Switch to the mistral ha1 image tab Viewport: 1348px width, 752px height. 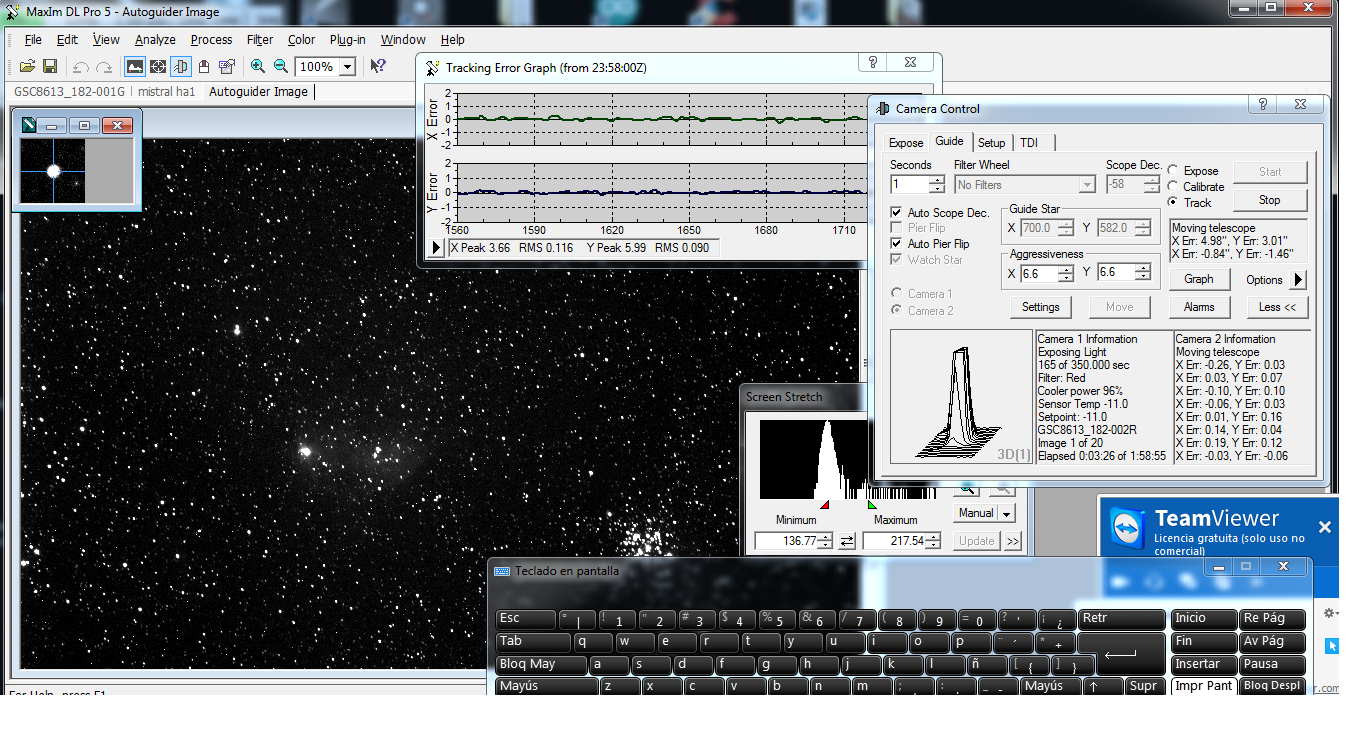pyautogui.click(x=167, y=92)
